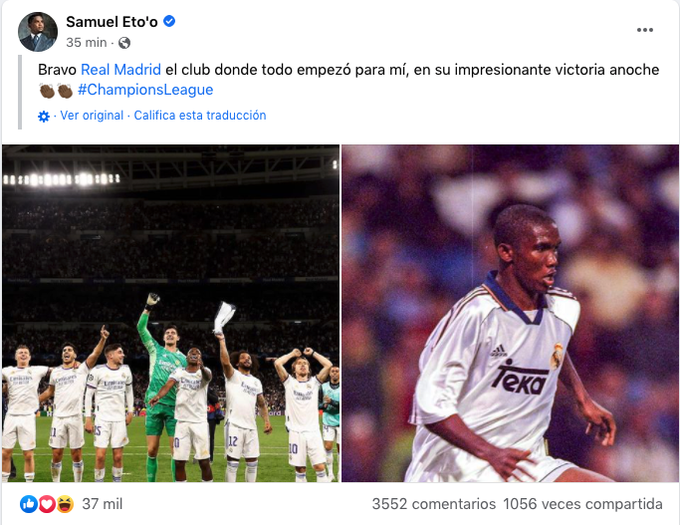Open Samuel Eto'o profile picture

(38, 32)
